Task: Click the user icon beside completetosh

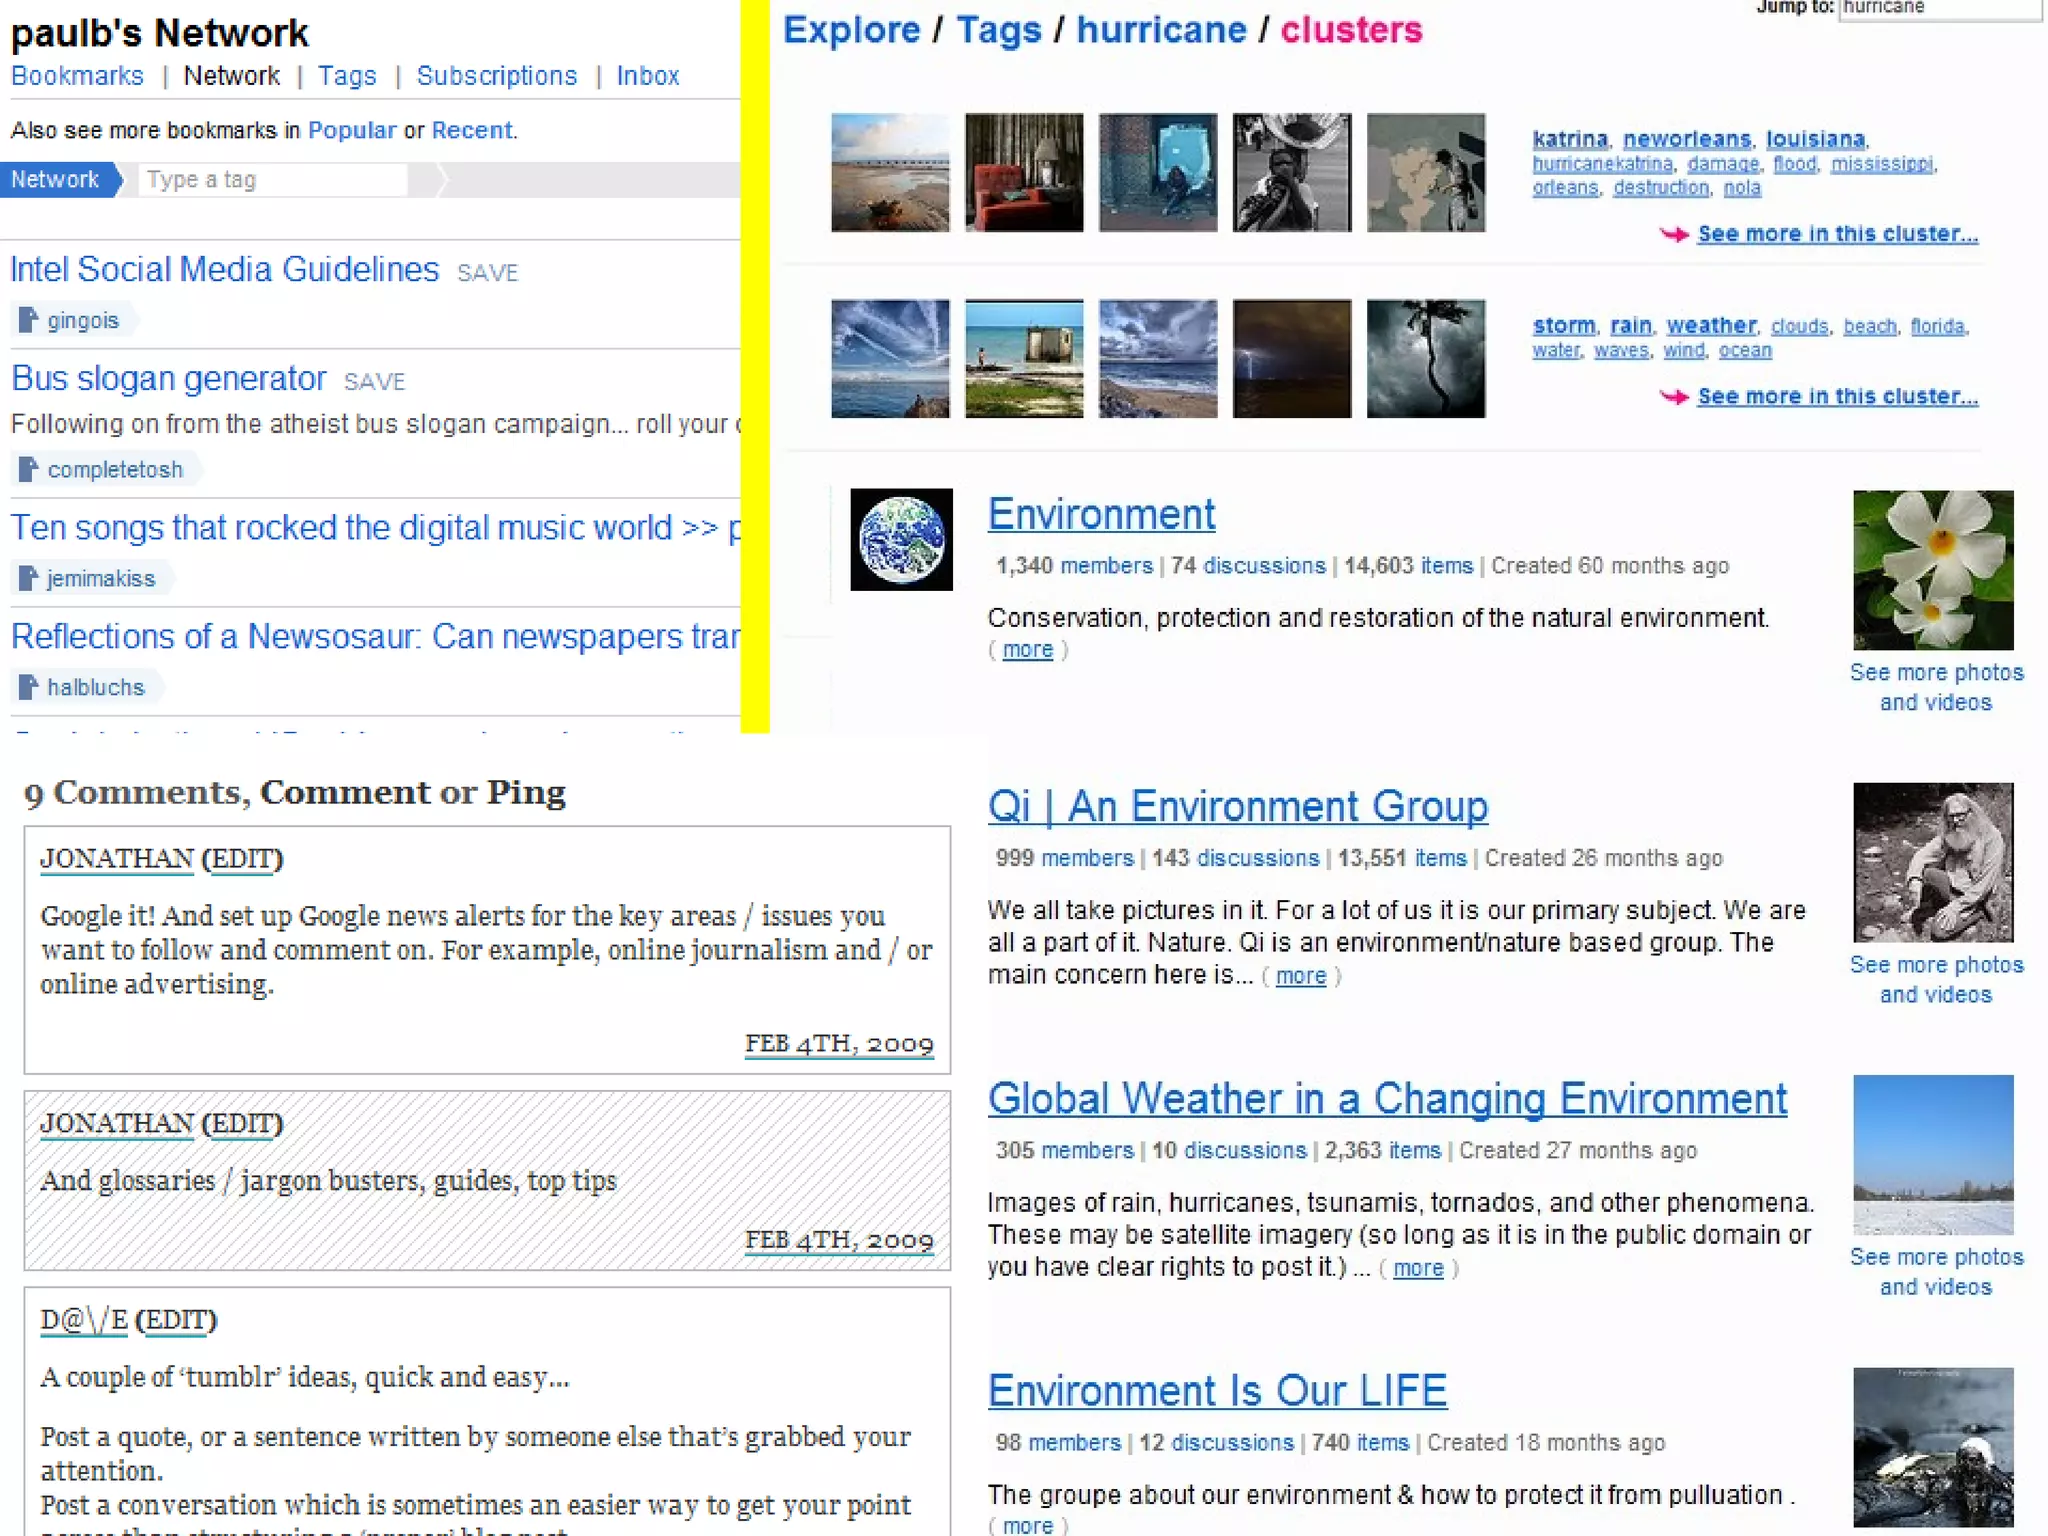Action: [x=28, y=469]
